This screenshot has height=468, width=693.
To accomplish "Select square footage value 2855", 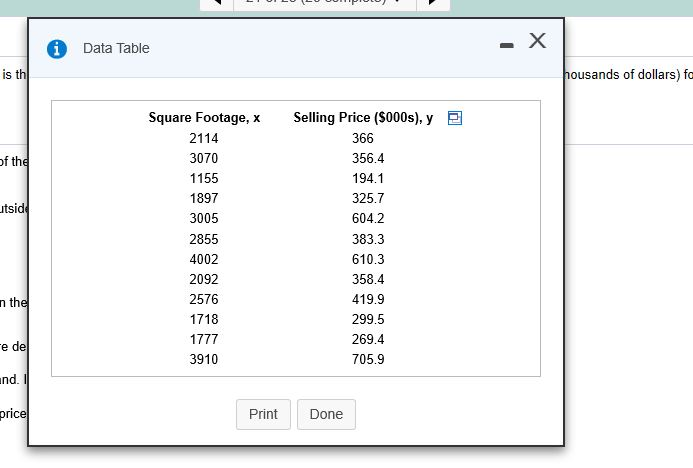I will coord(204,240).
